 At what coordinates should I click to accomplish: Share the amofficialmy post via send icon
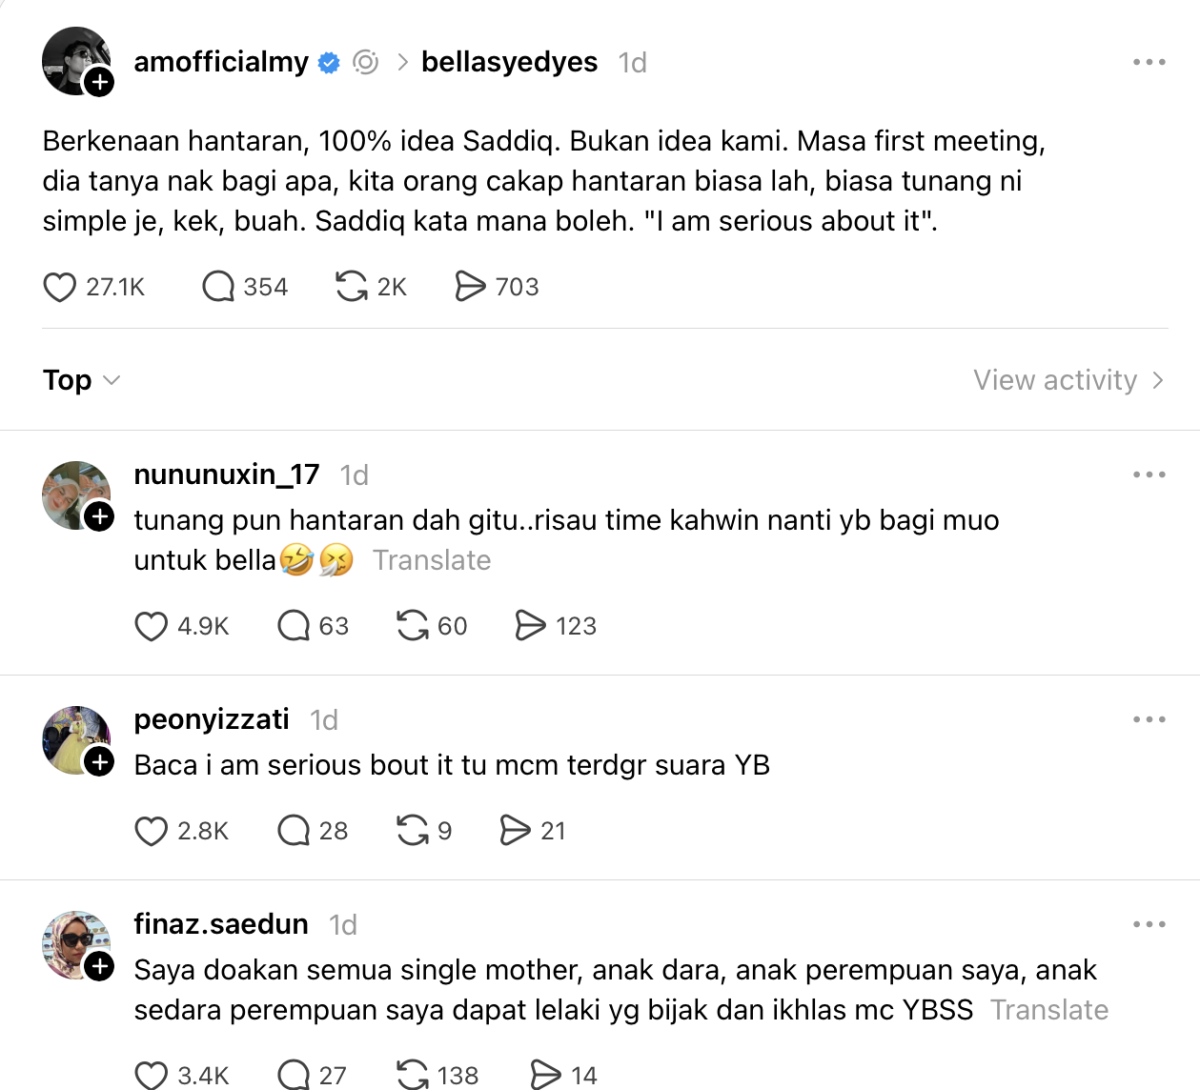click(x=470, y=287)
